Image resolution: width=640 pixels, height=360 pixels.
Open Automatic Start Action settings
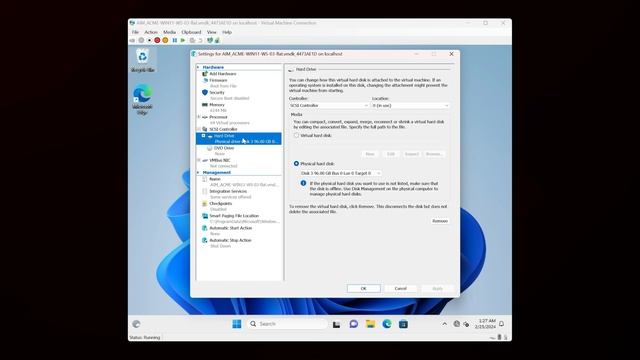[x=231, y=228]
